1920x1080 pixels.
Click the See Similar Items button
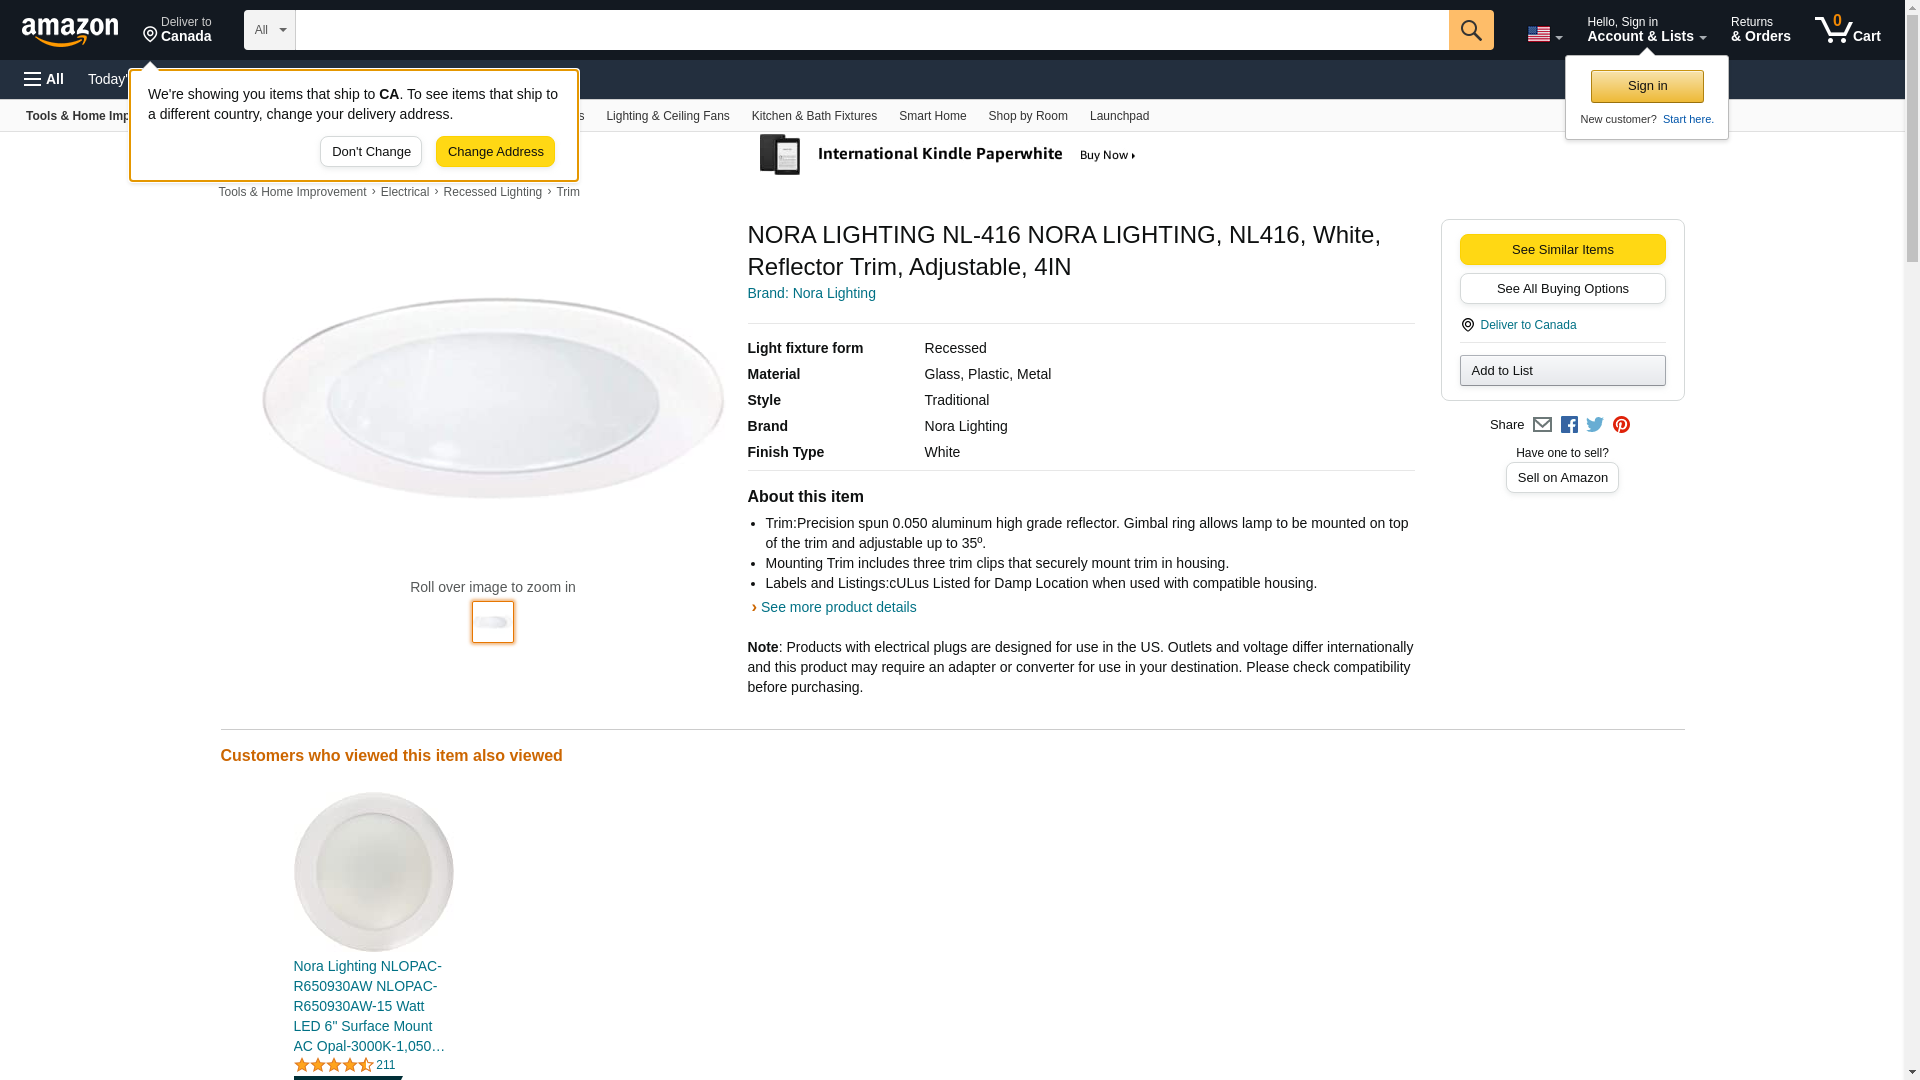[1562, 250]
